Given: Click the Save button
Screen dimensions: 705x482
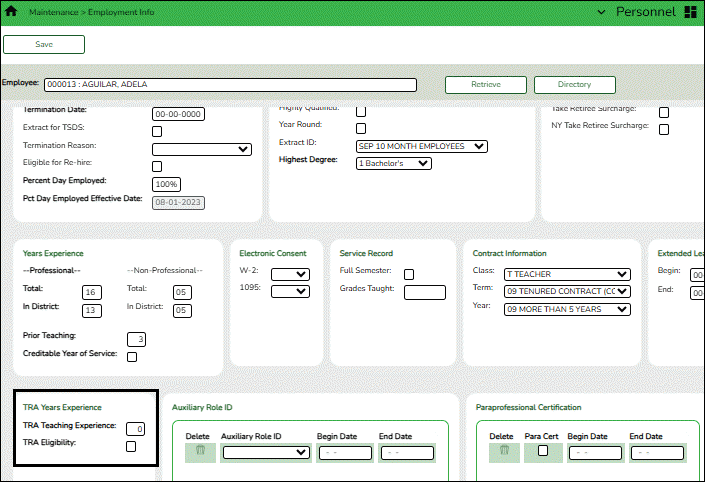Looking at the screenshot, I should tap(44, 44).
